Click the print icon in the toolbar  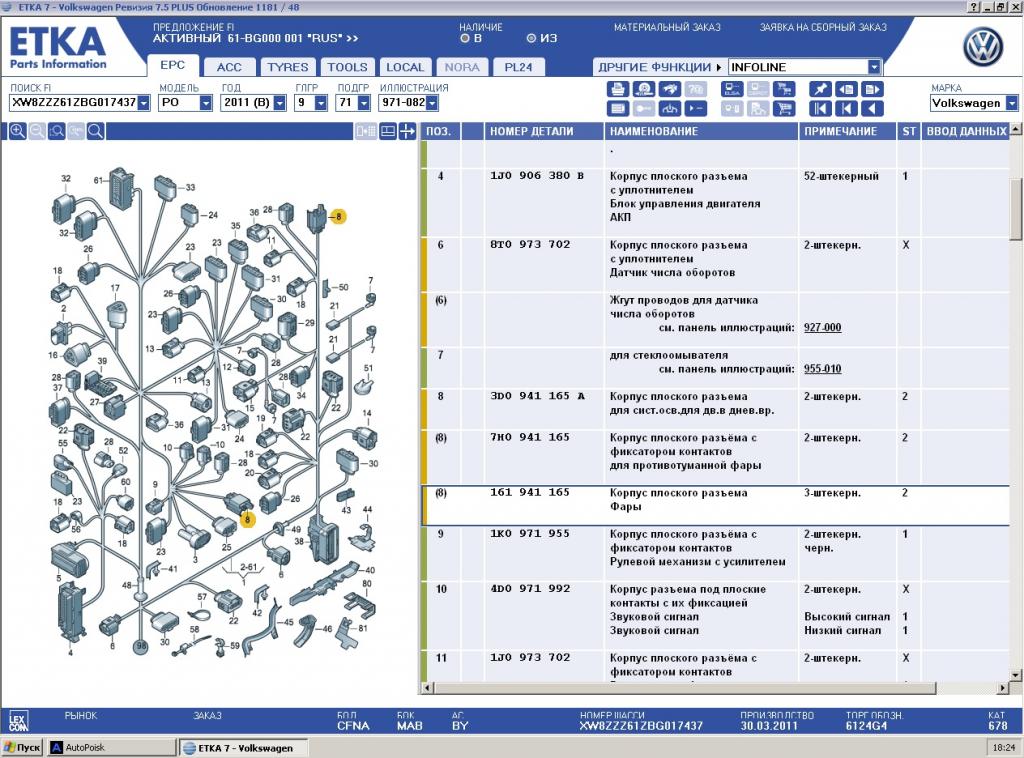click(617, 89)
